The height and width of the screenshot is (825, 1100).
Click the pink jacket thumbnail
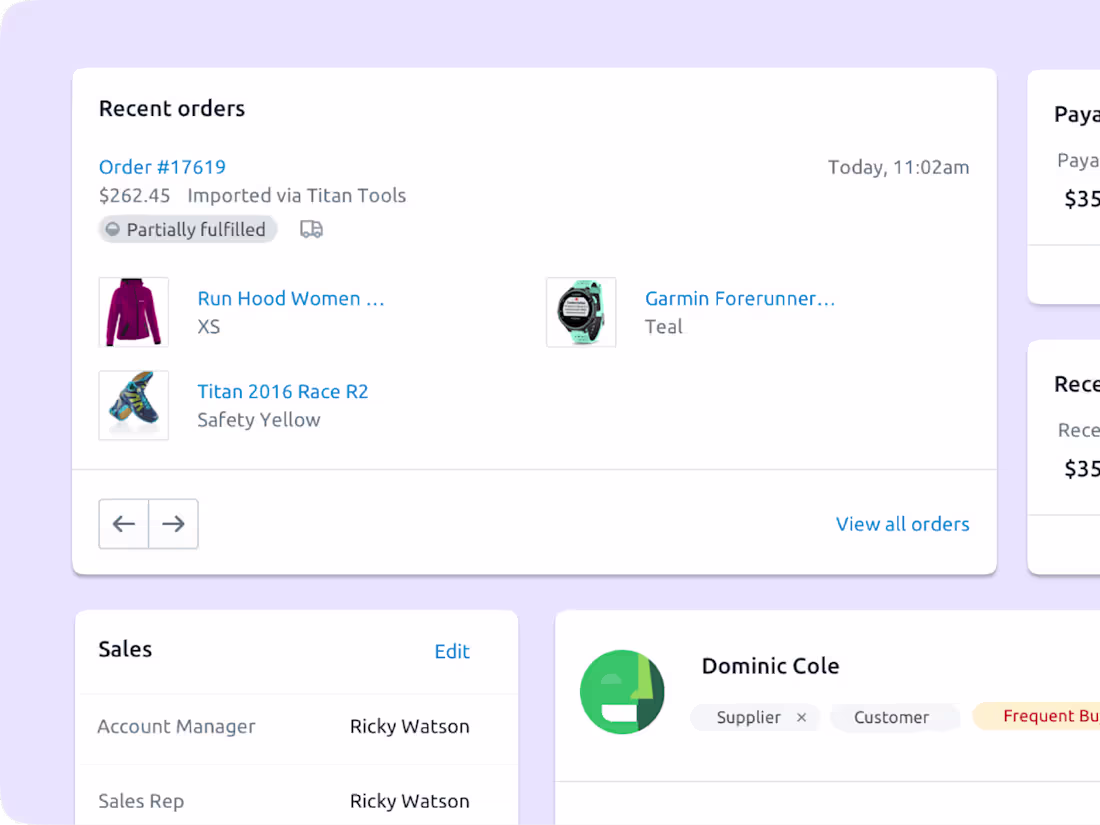coord(133,312)
